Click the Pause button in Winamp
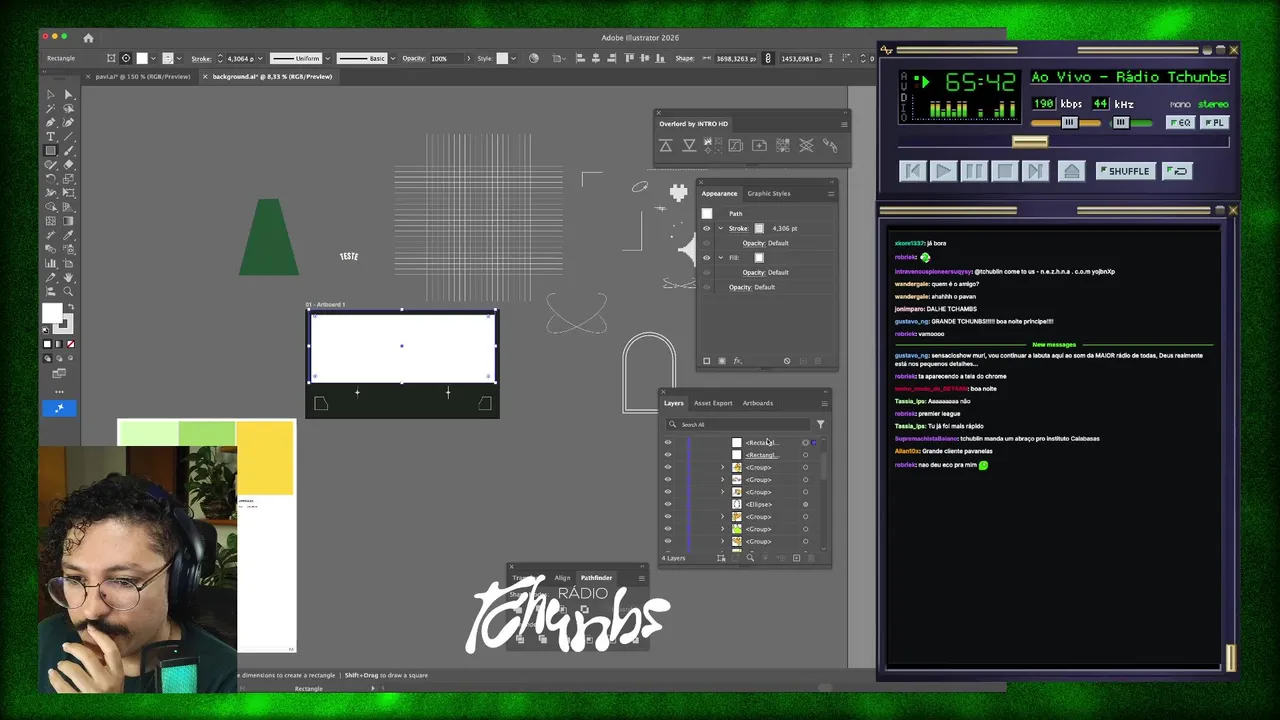Viewport: 1280px width, 720px height. (x=974, y=171)
